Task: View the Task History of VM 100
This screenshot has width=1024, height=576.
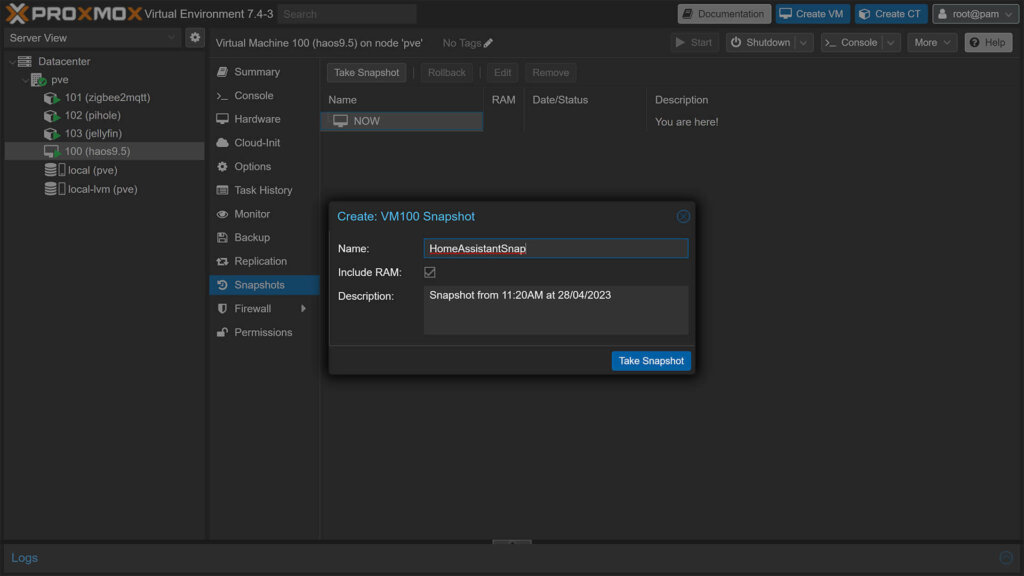Action: point(263,190)
